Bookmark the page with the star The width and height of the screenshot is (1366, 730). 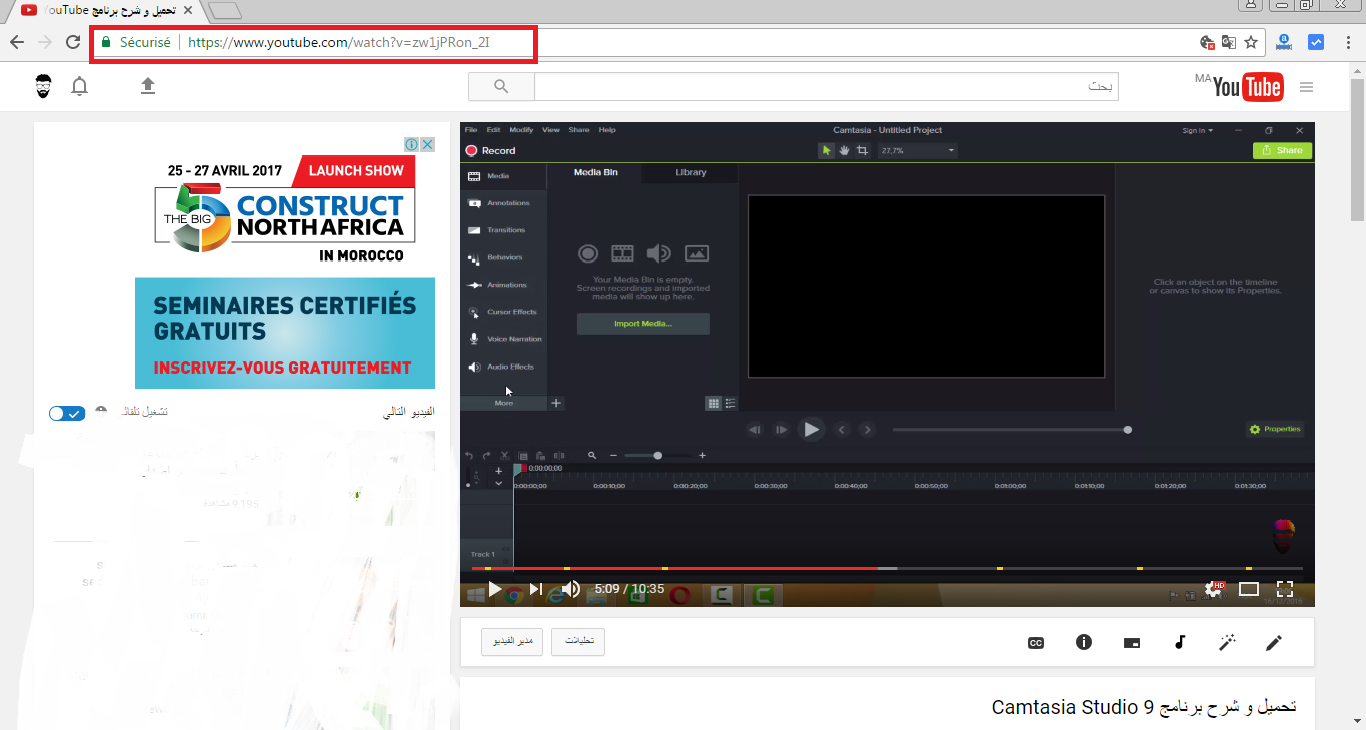click(x=1251, y=43)
